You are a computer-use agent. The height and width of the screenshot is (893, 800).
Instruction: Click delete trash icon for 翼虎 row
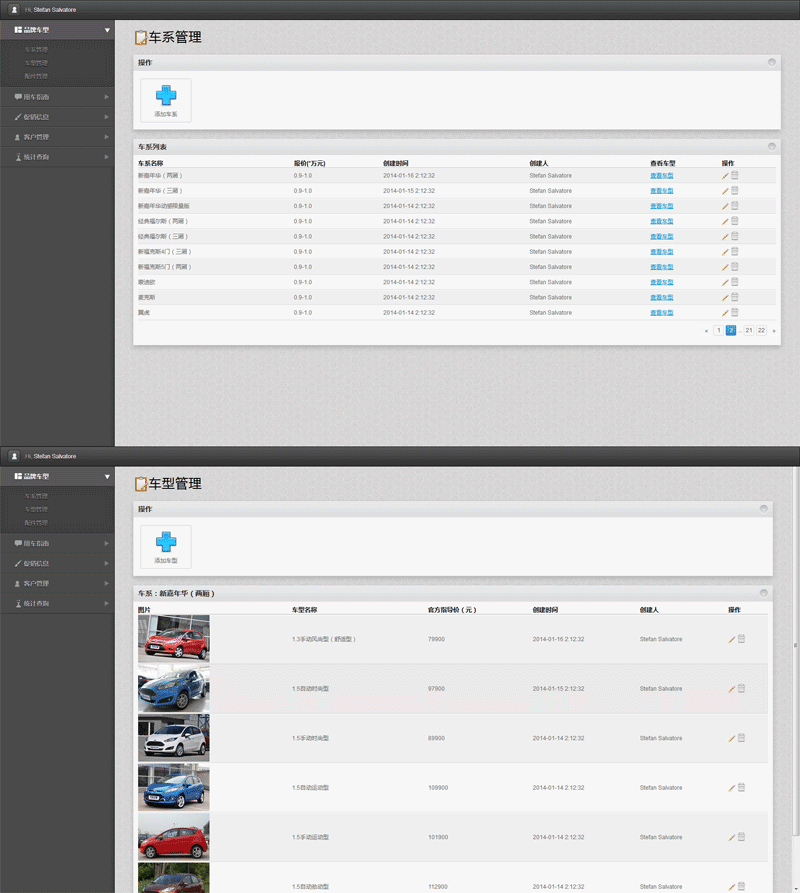[735, 312]
